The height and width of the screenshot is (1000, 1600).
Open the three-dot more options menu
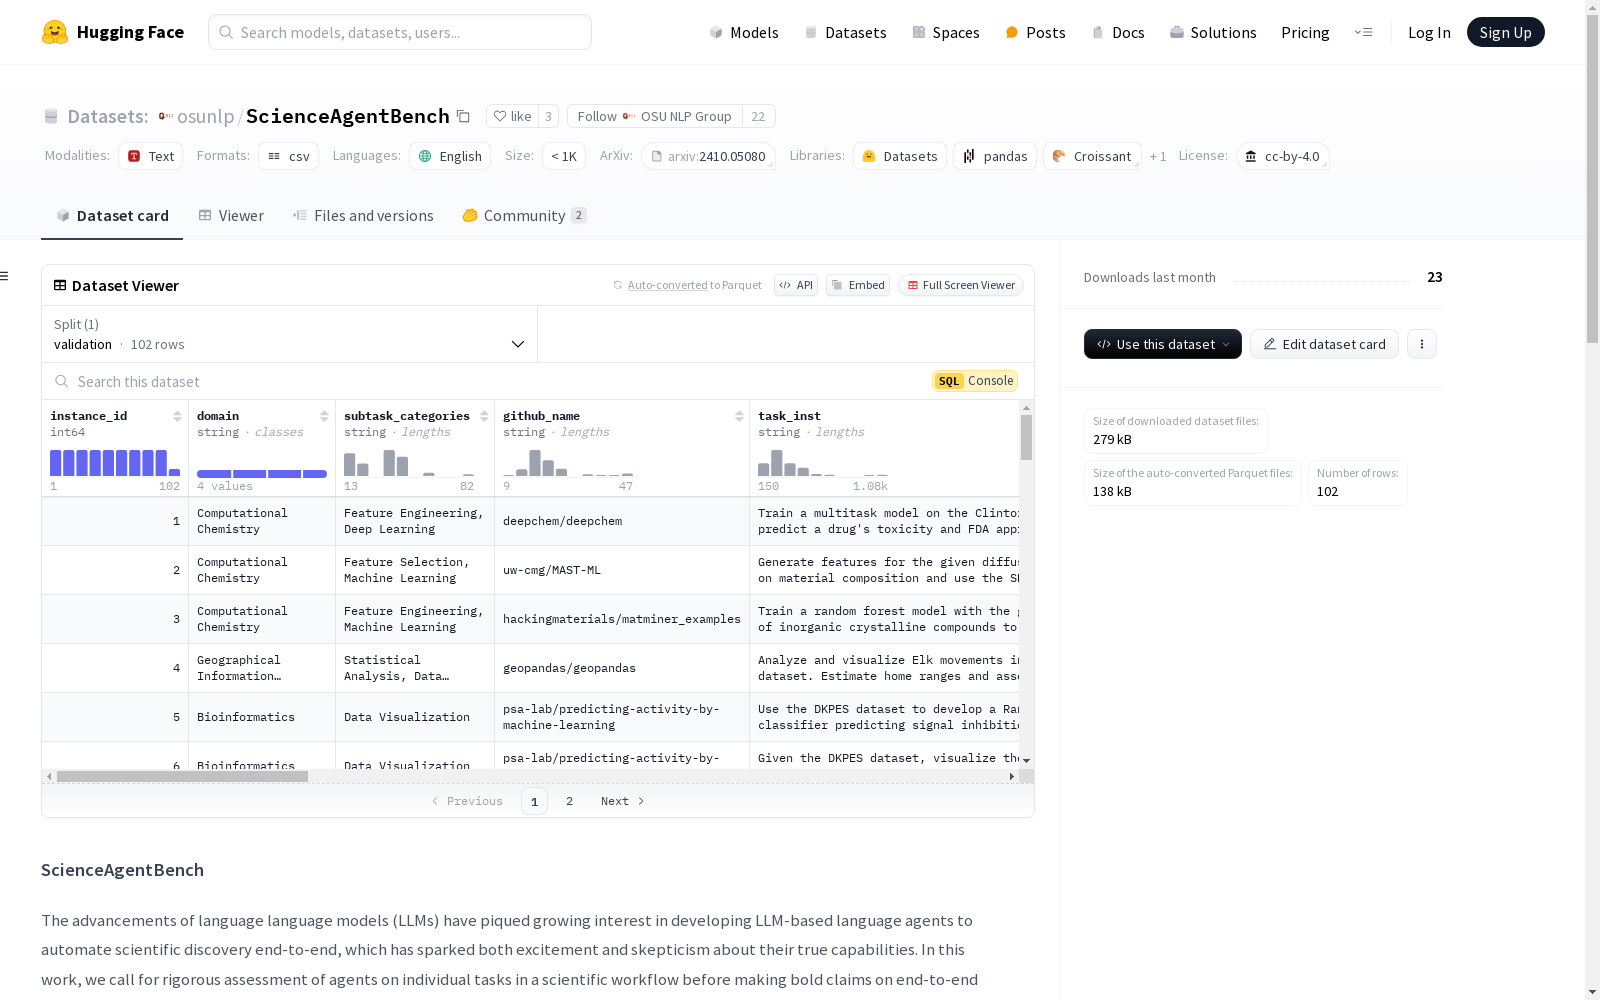click(x=1422, y=344)
